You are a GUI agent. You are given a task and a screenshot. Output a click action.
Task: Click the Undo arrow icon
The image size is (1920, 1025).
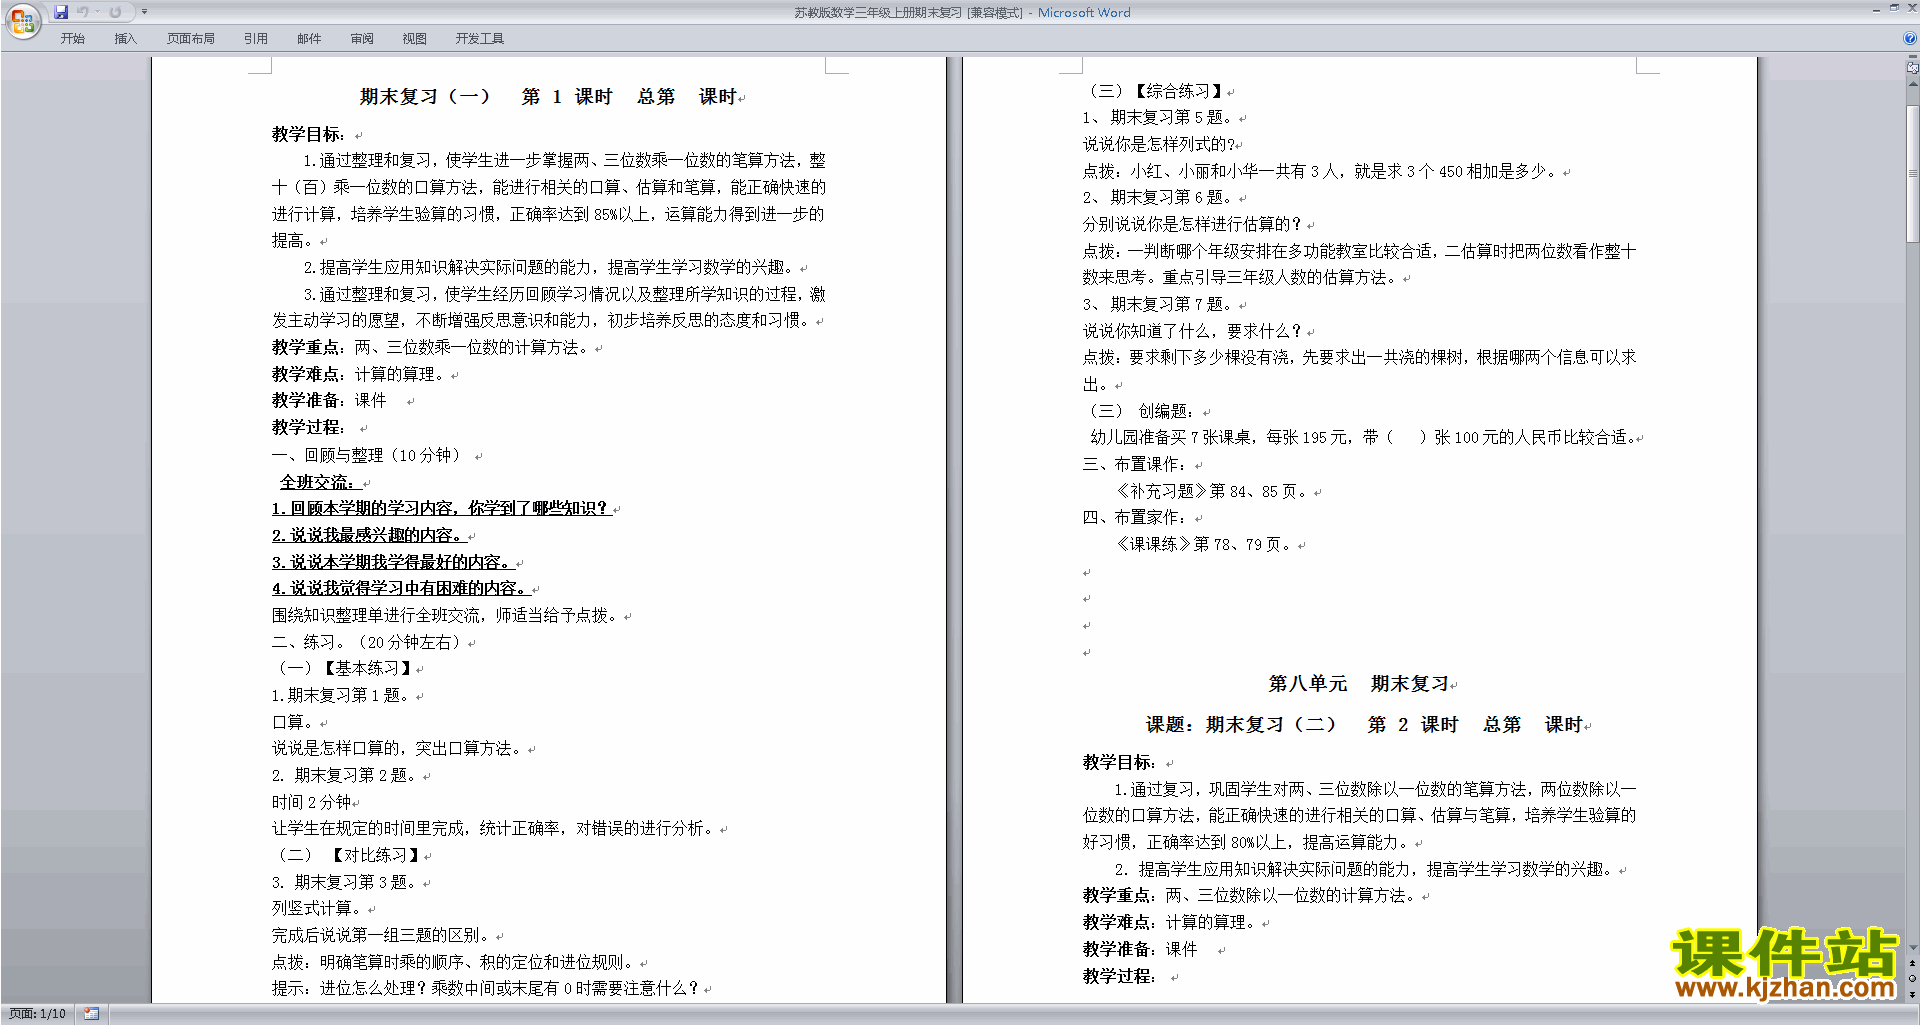coord(83,12)
